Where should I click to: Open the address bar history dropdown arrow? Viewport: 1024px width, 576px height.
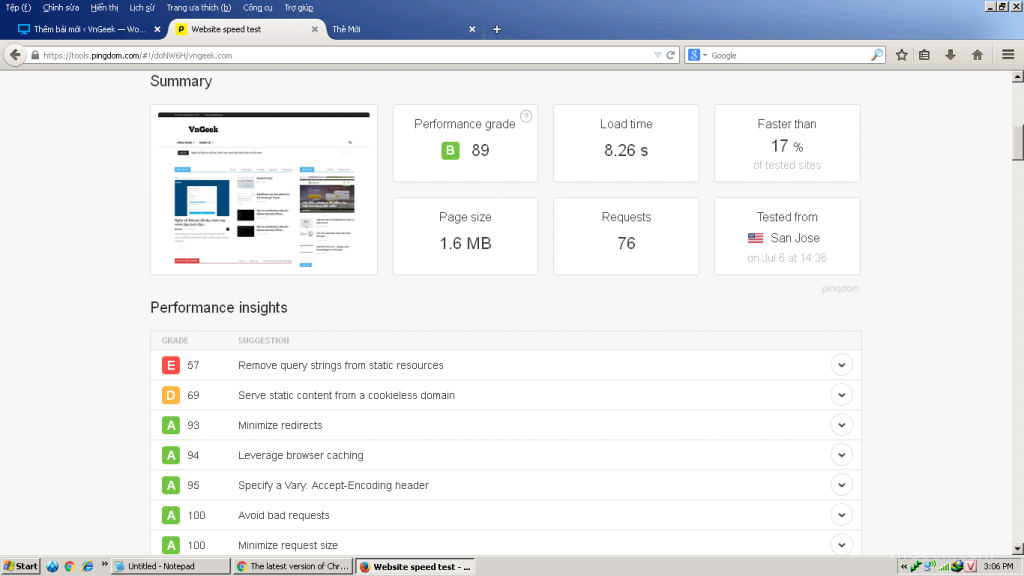[x=658, y=56]
